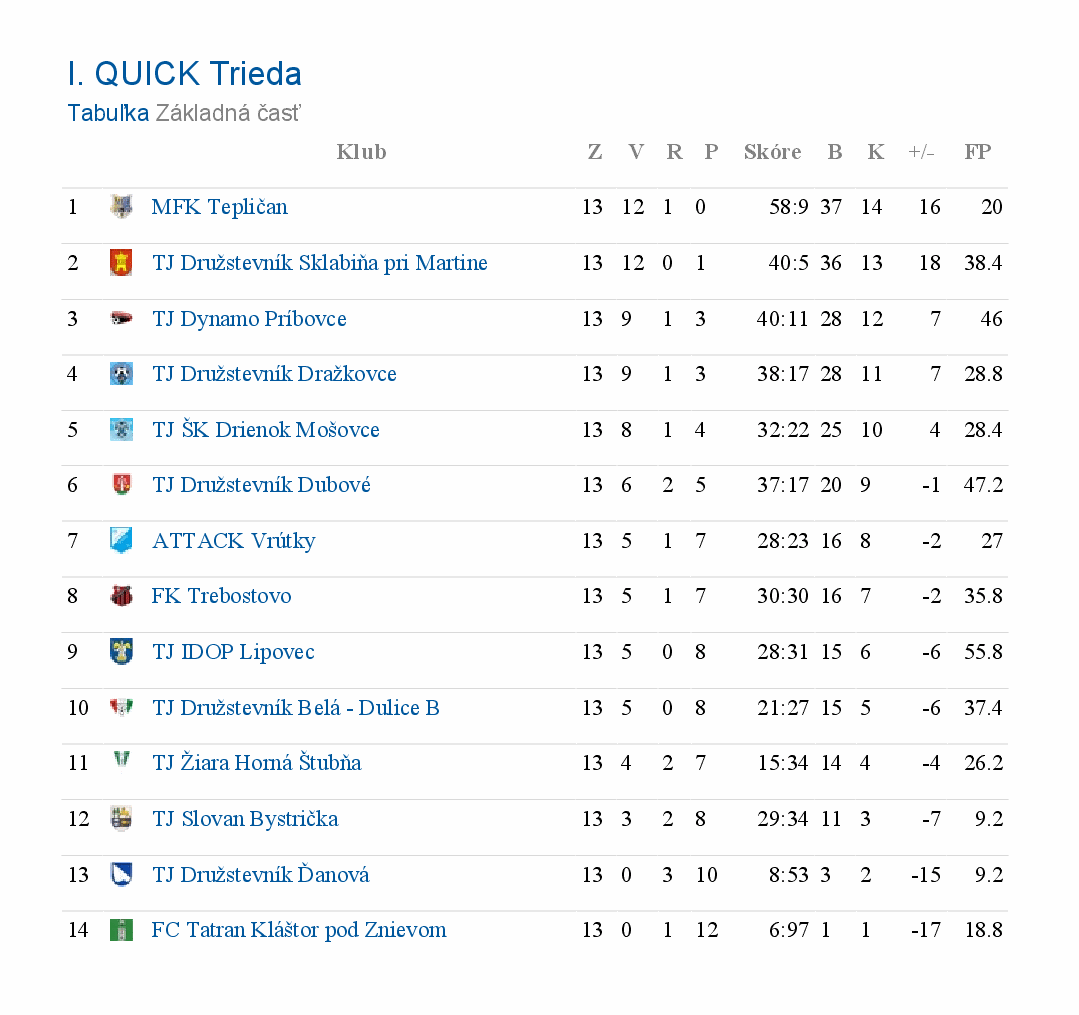This screenshot has height=1015, width=1079.
Task: Open the TJ Družstevník Ďanová link
Action: pos(260,875)
